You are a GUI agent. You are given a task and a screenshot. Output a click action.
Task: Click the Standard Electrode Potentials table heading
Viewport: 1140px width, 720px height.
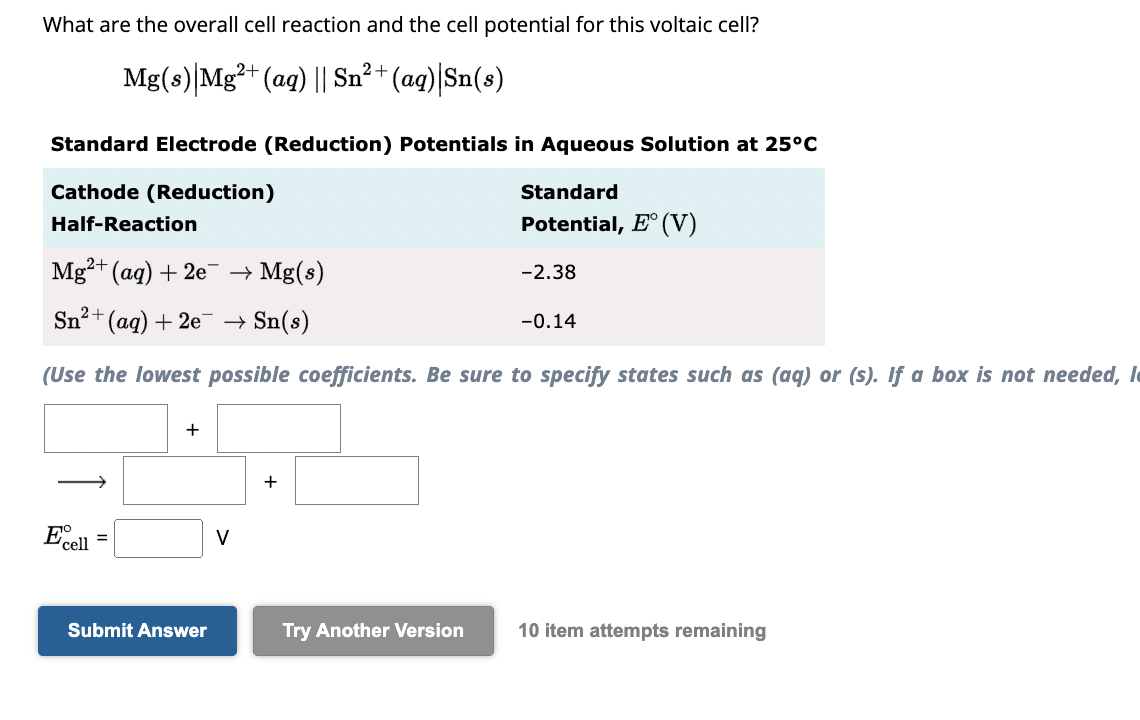(432, 144)
